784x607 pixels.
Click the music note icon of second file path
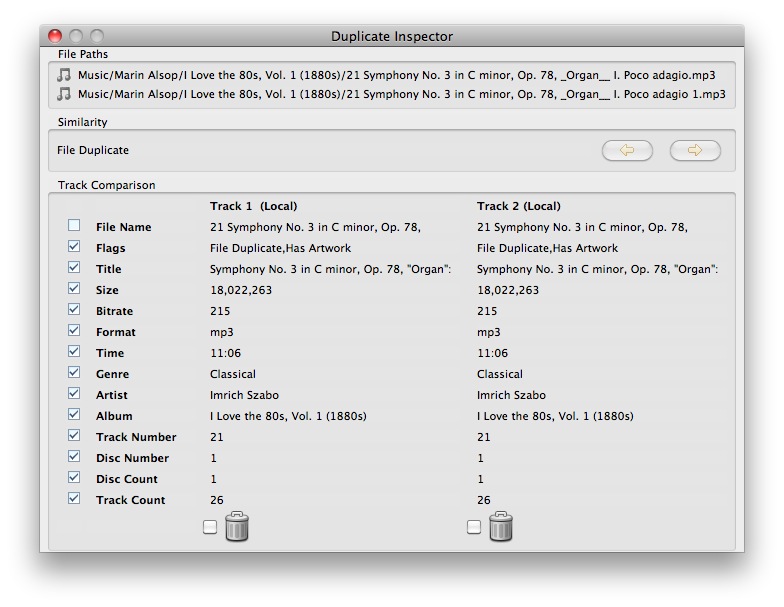click(64, 94)
